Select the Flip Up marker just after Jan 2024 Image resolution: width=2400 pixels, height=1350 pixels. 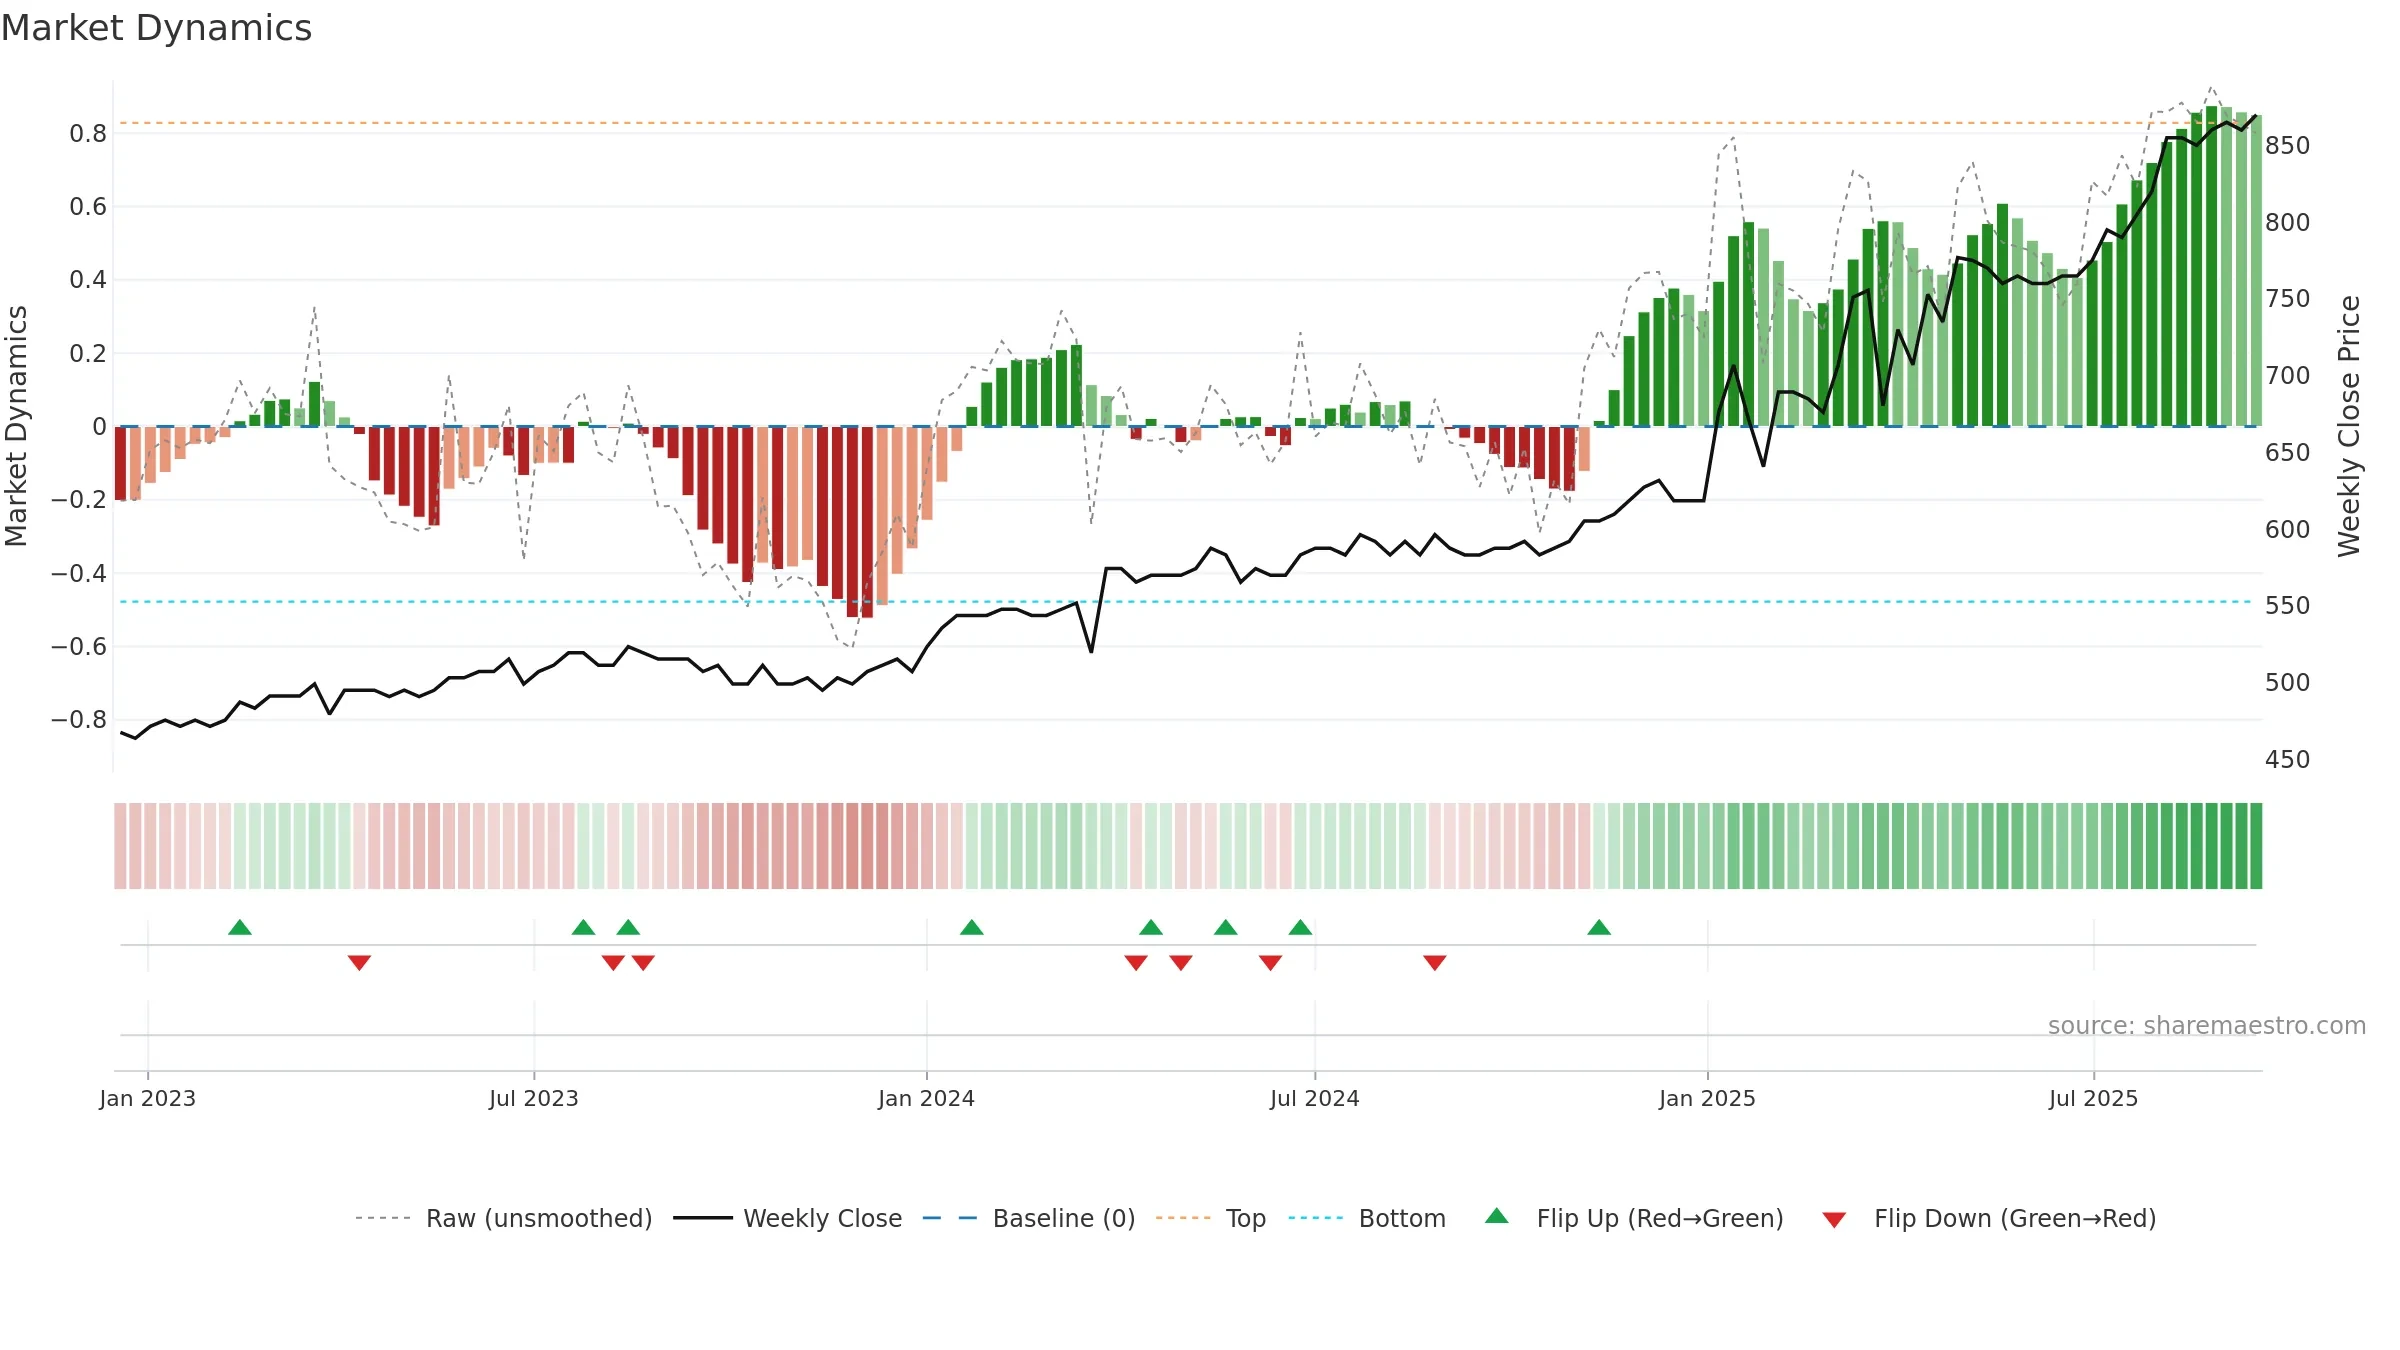point(972,927)
